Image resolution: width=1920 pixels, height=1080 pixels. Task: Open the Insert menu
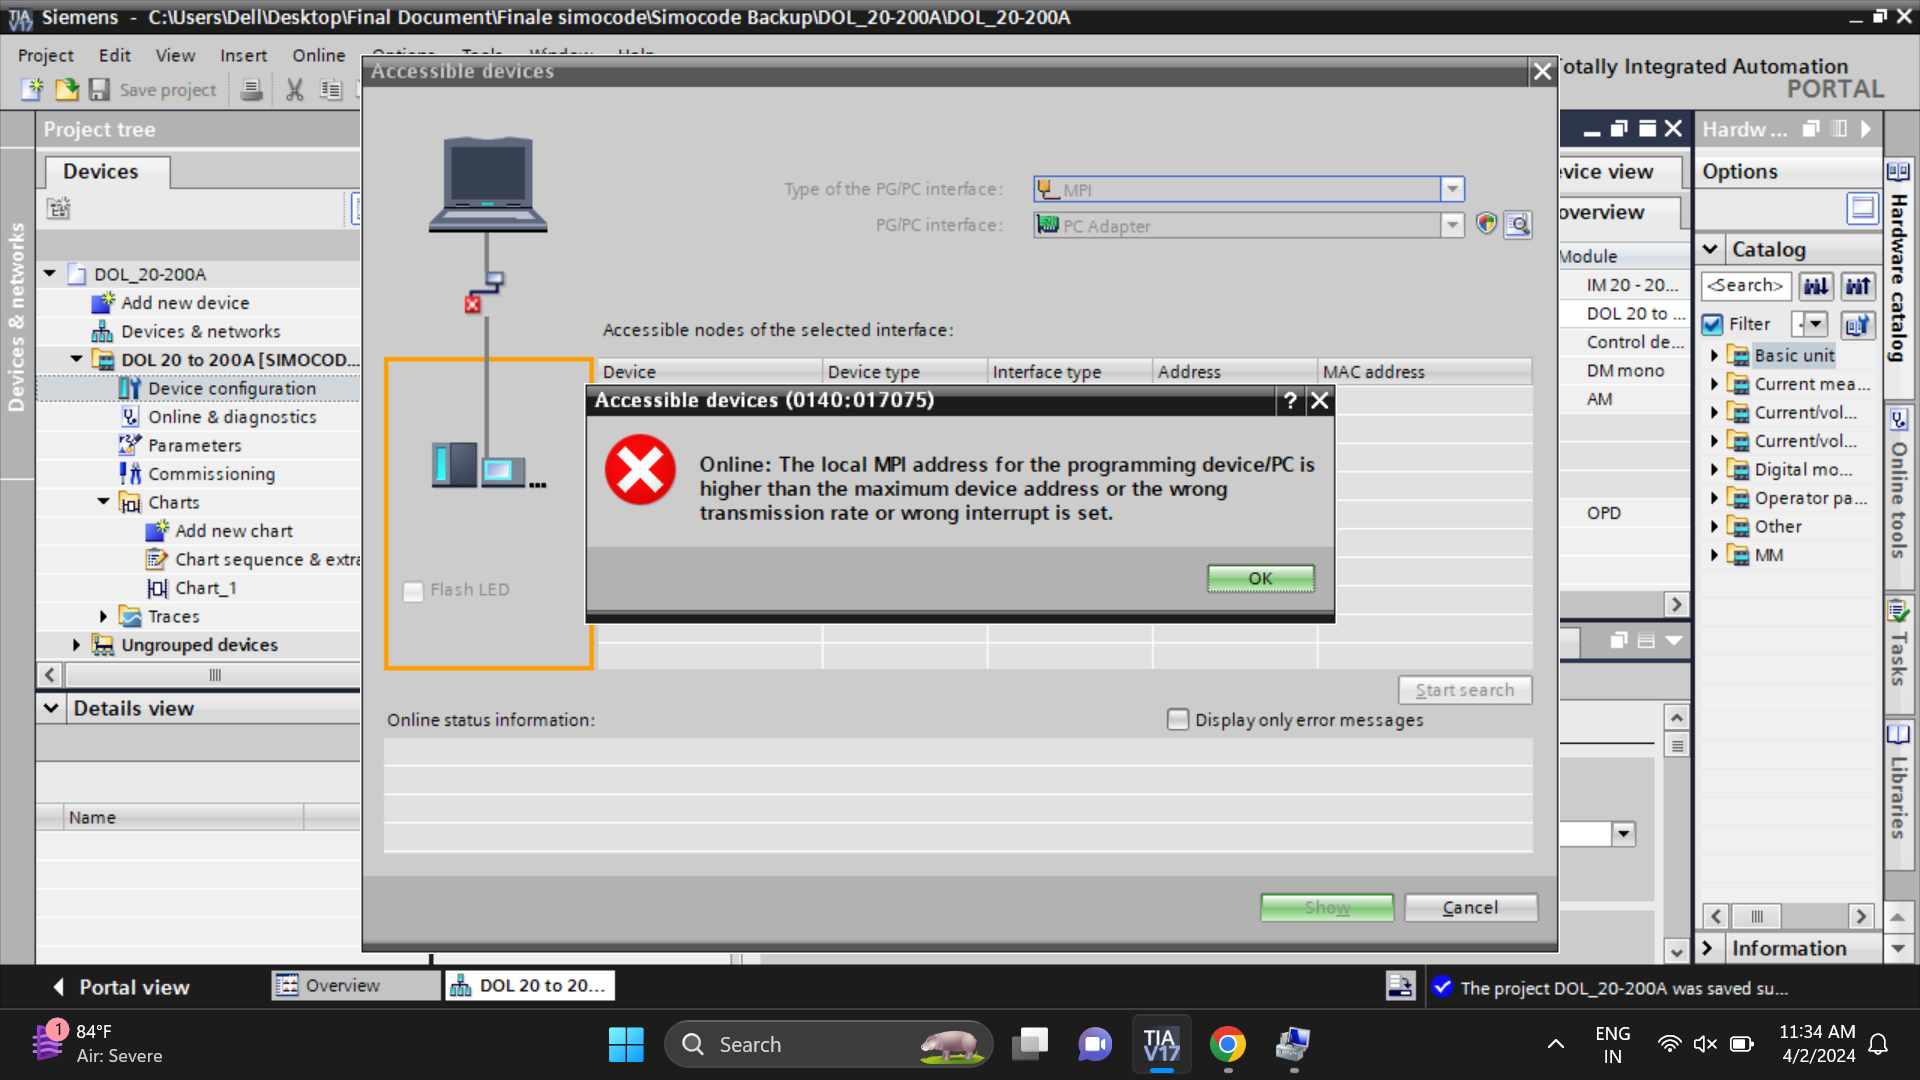243,55
